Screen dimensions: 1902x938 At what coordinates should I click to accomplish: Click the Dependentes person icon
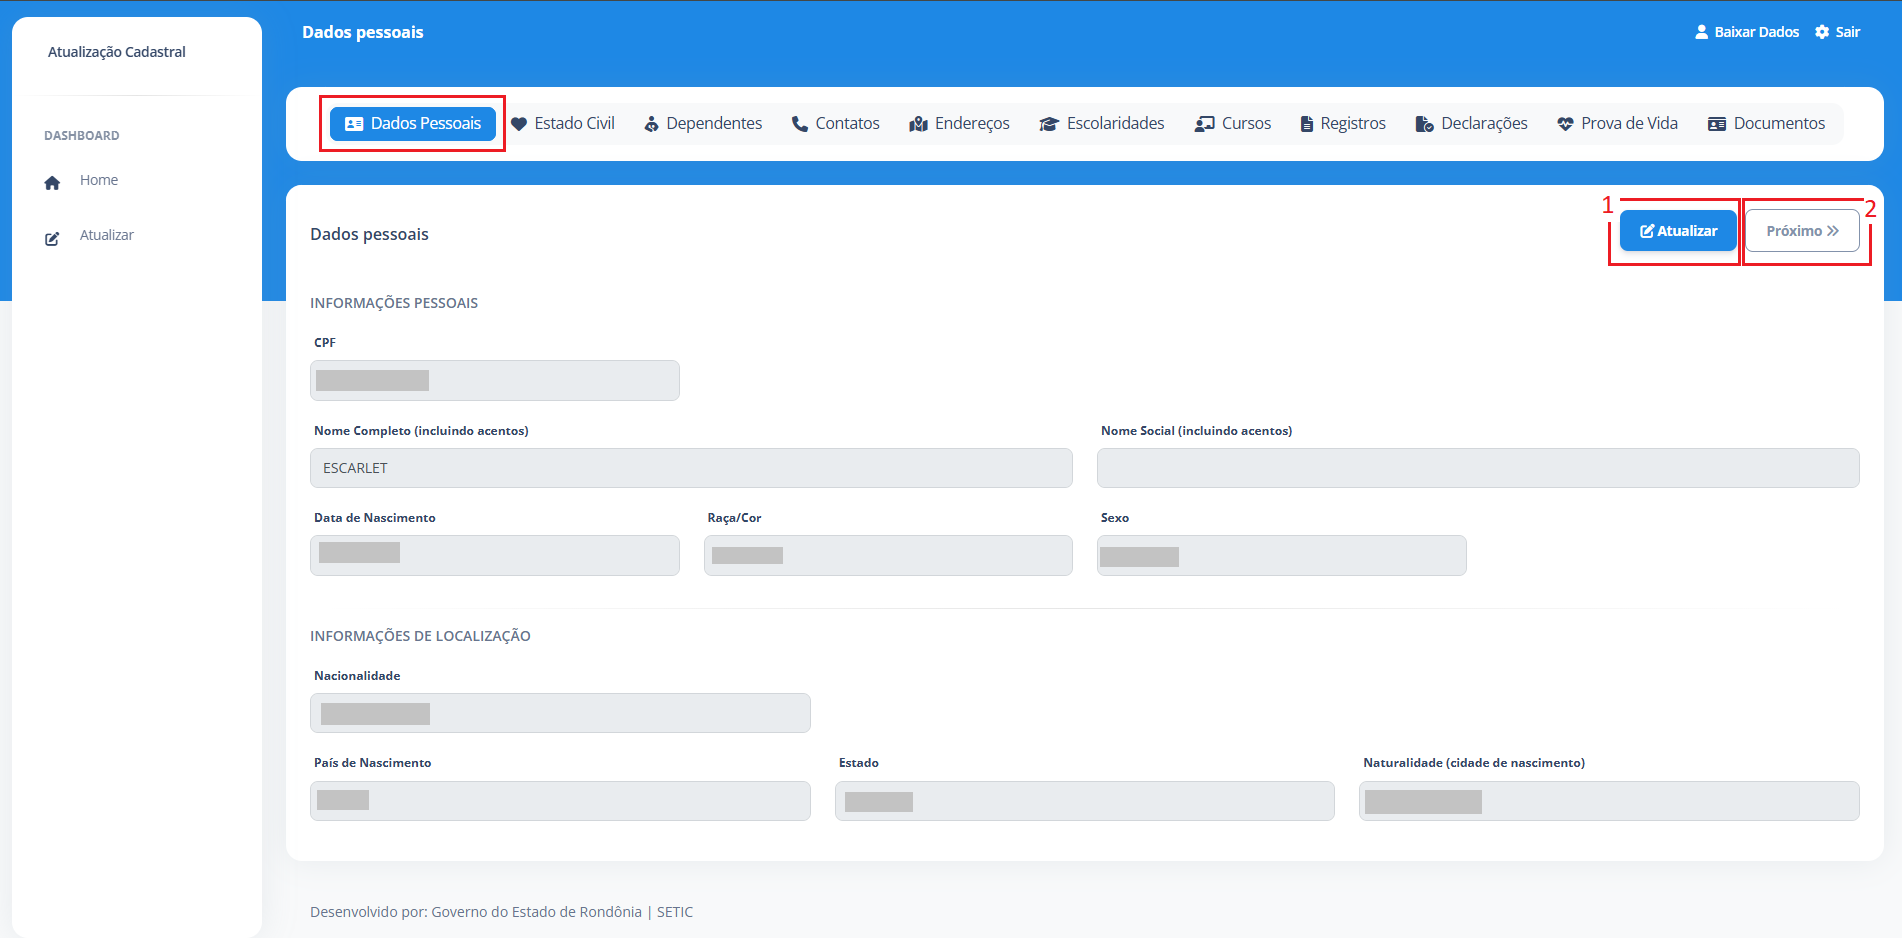651,124
